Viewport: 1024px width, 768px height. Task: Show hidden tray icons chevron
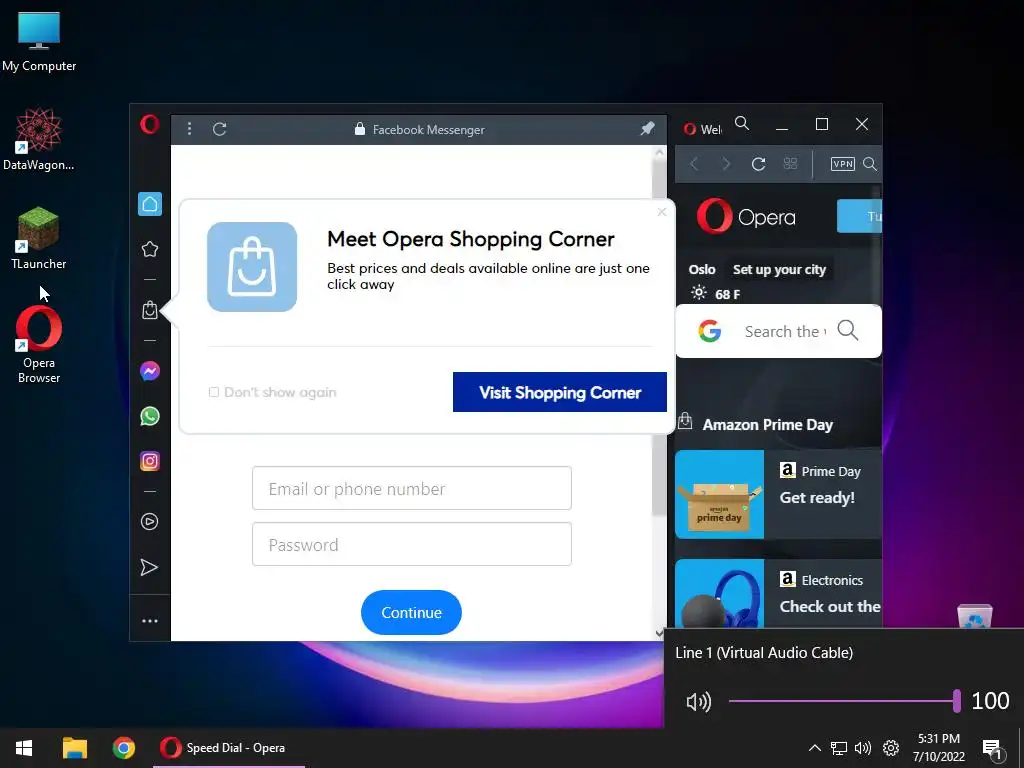tap(814, 748)
